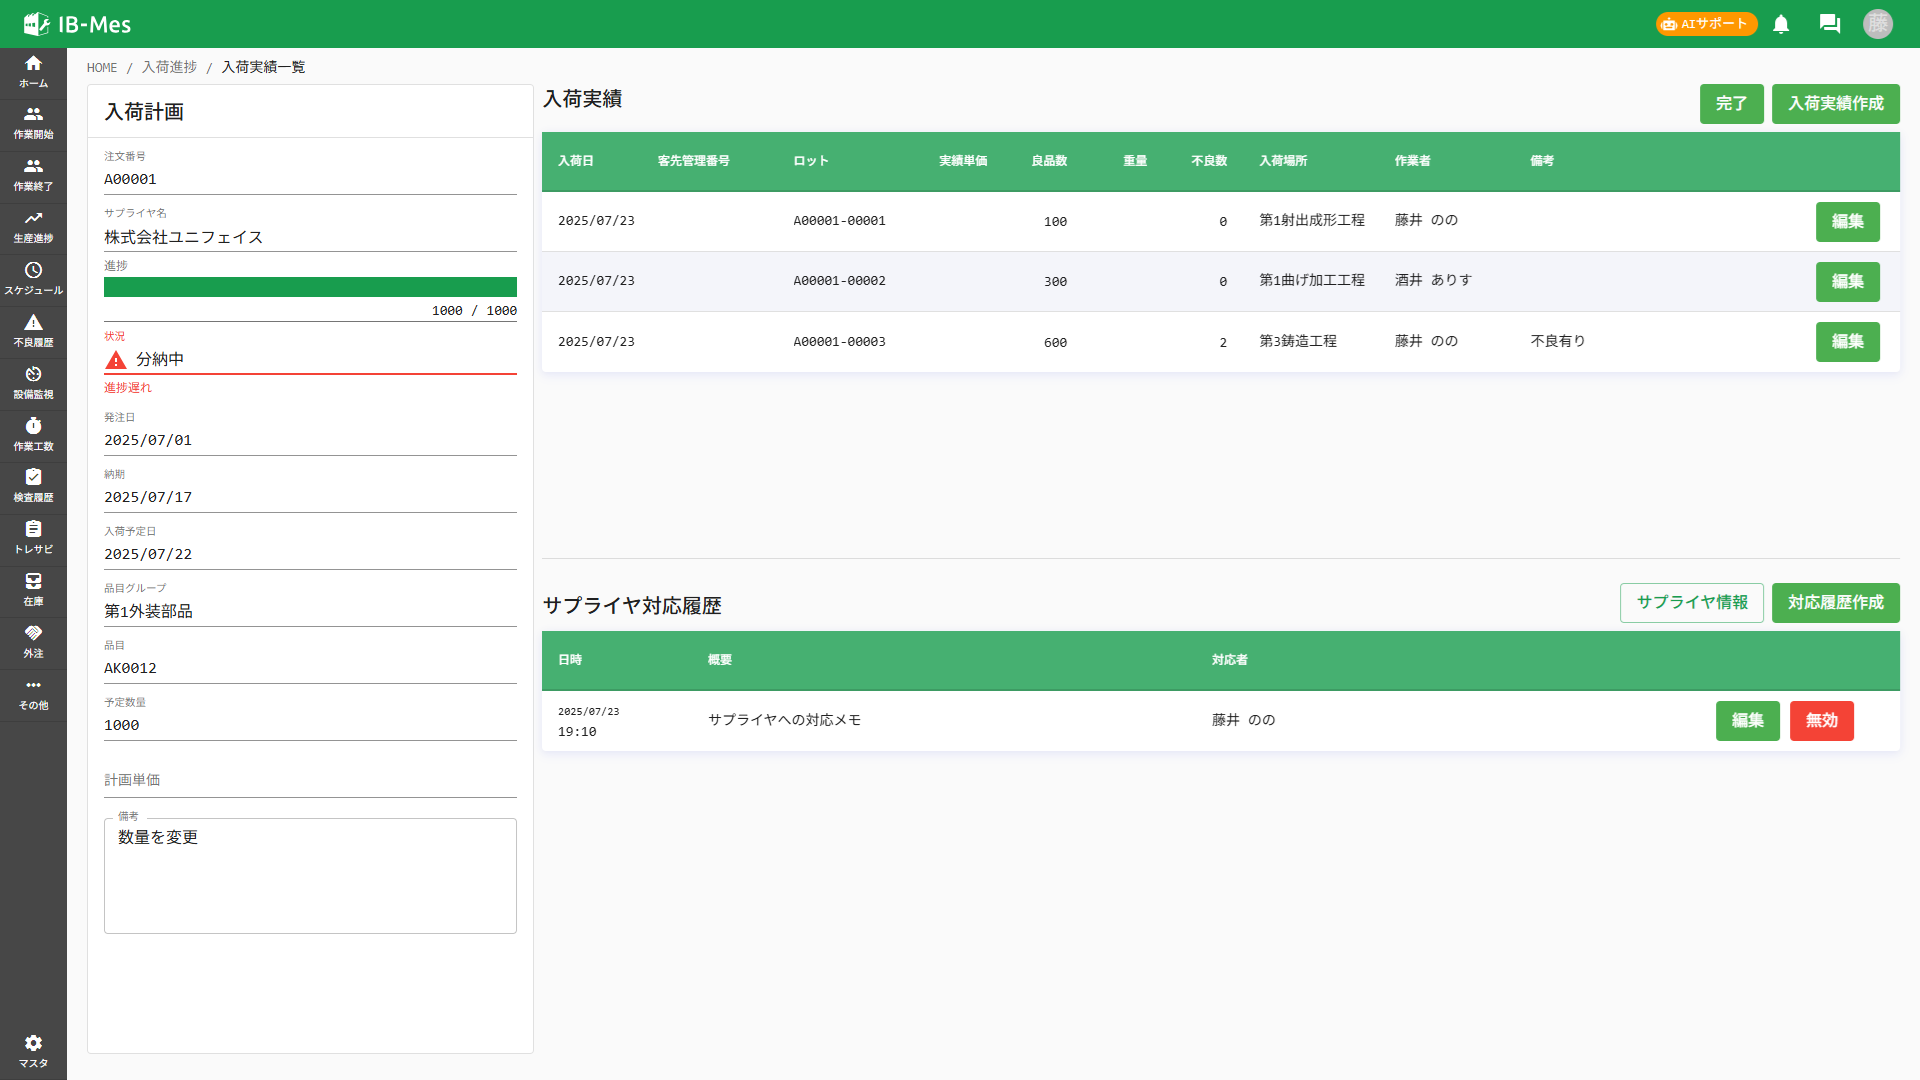Open サプライヤ情報 in the history section
Viewport: 1920px width, 1080px height.
click(1691, 603)
